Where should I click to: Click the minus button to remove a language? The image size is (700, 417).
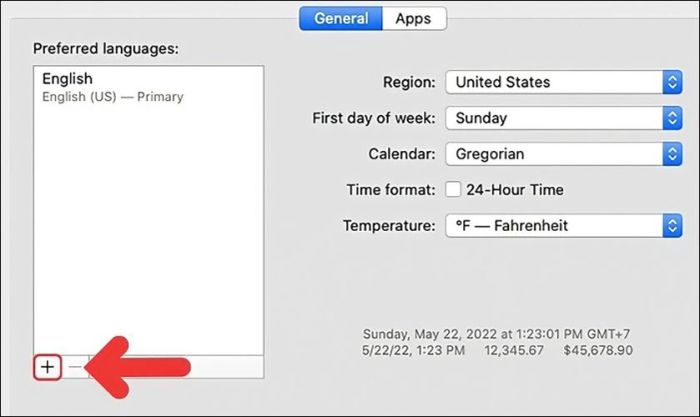(x=75, y=367)
